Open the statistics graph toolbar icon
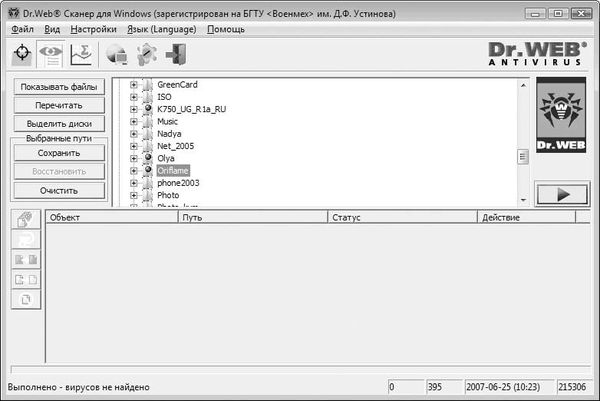 click(x=80, y=56)
